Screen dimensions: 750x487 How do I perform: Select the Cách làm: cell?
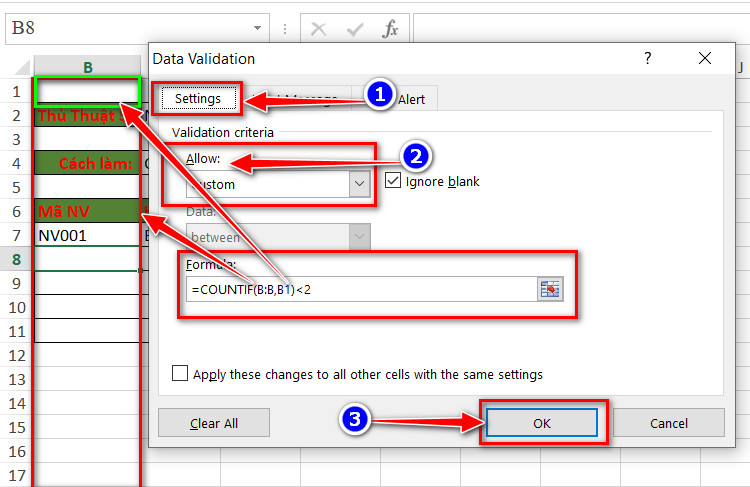click(x=88, y=163)
